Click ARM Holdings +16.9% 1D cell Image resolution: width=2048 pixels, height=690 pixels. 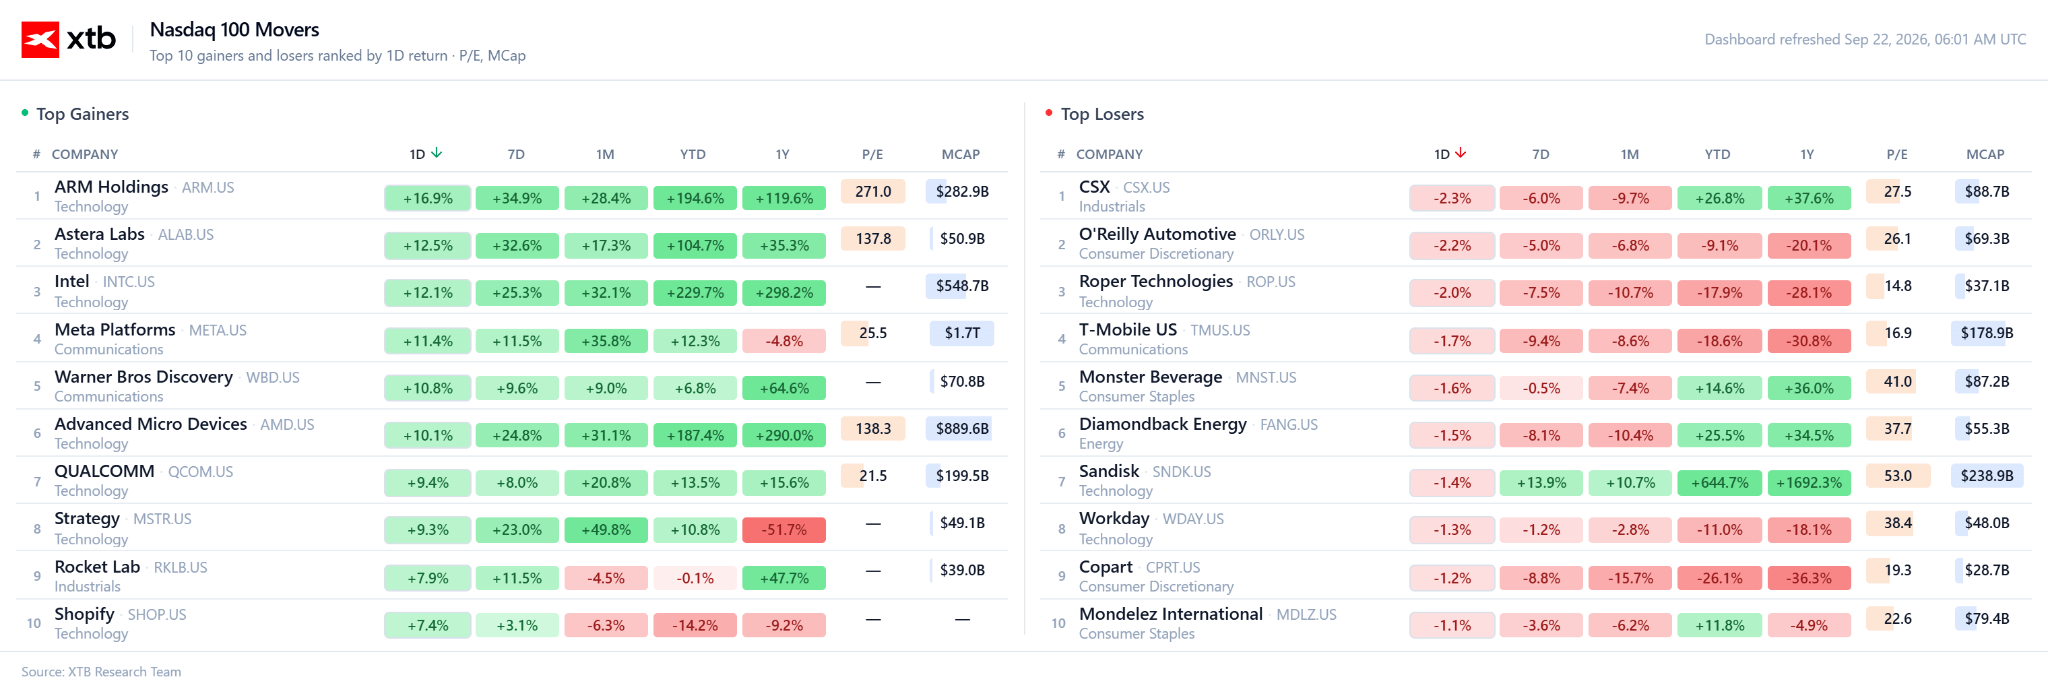click(x=428, y=198)
